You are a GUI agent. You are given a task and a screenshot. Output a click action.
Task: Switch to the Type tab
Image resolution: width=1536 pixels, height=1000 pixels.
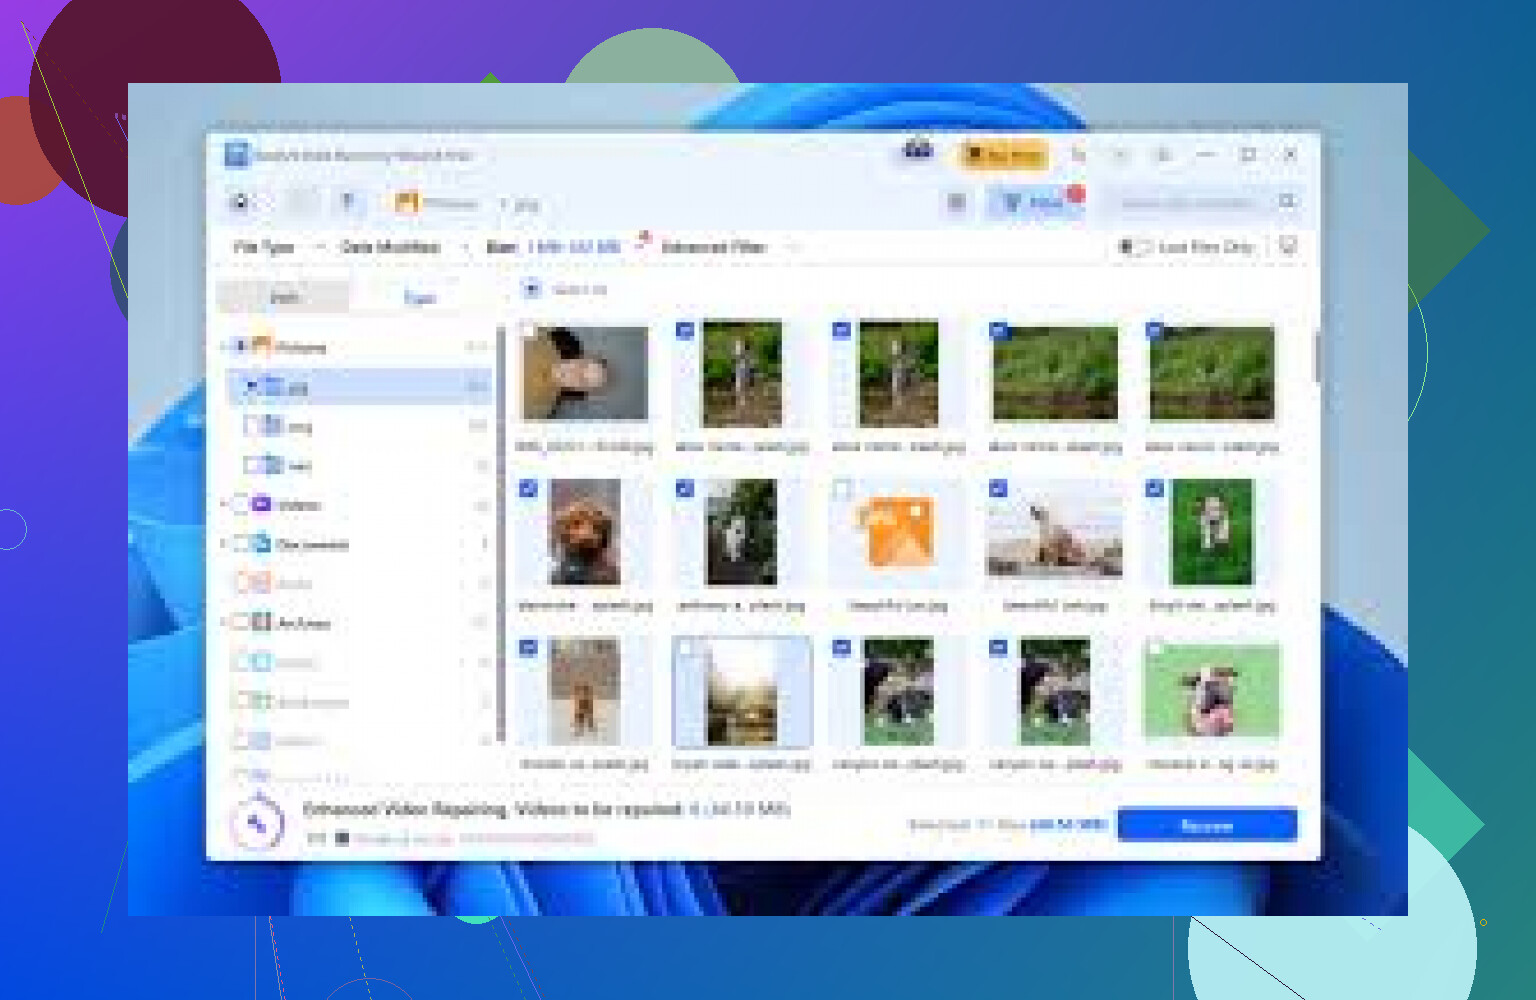[419, 297]
